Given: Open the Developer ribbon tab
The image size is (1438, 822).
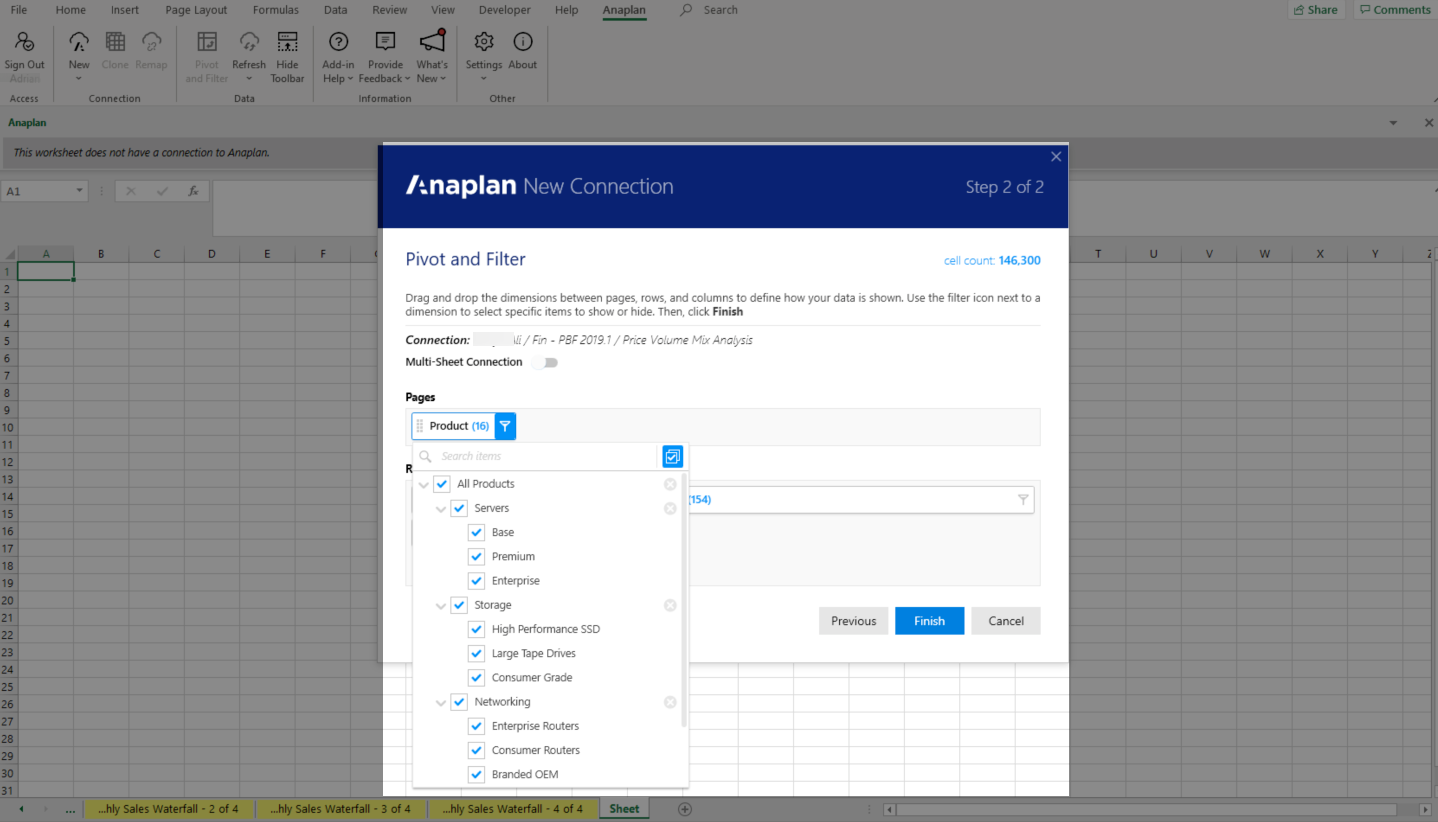Looking at the screenshot, I should tap(504, 10).
